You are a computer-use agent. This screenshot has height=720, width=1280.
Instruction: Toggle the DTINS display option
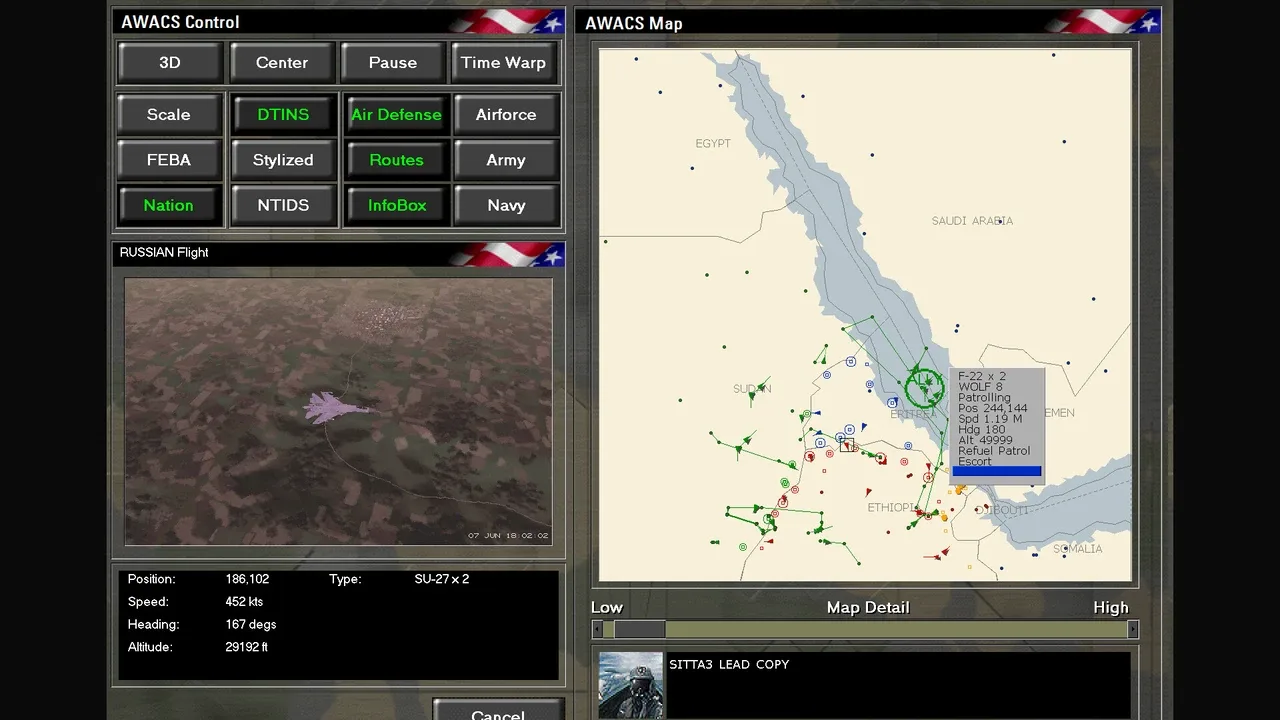283,114
